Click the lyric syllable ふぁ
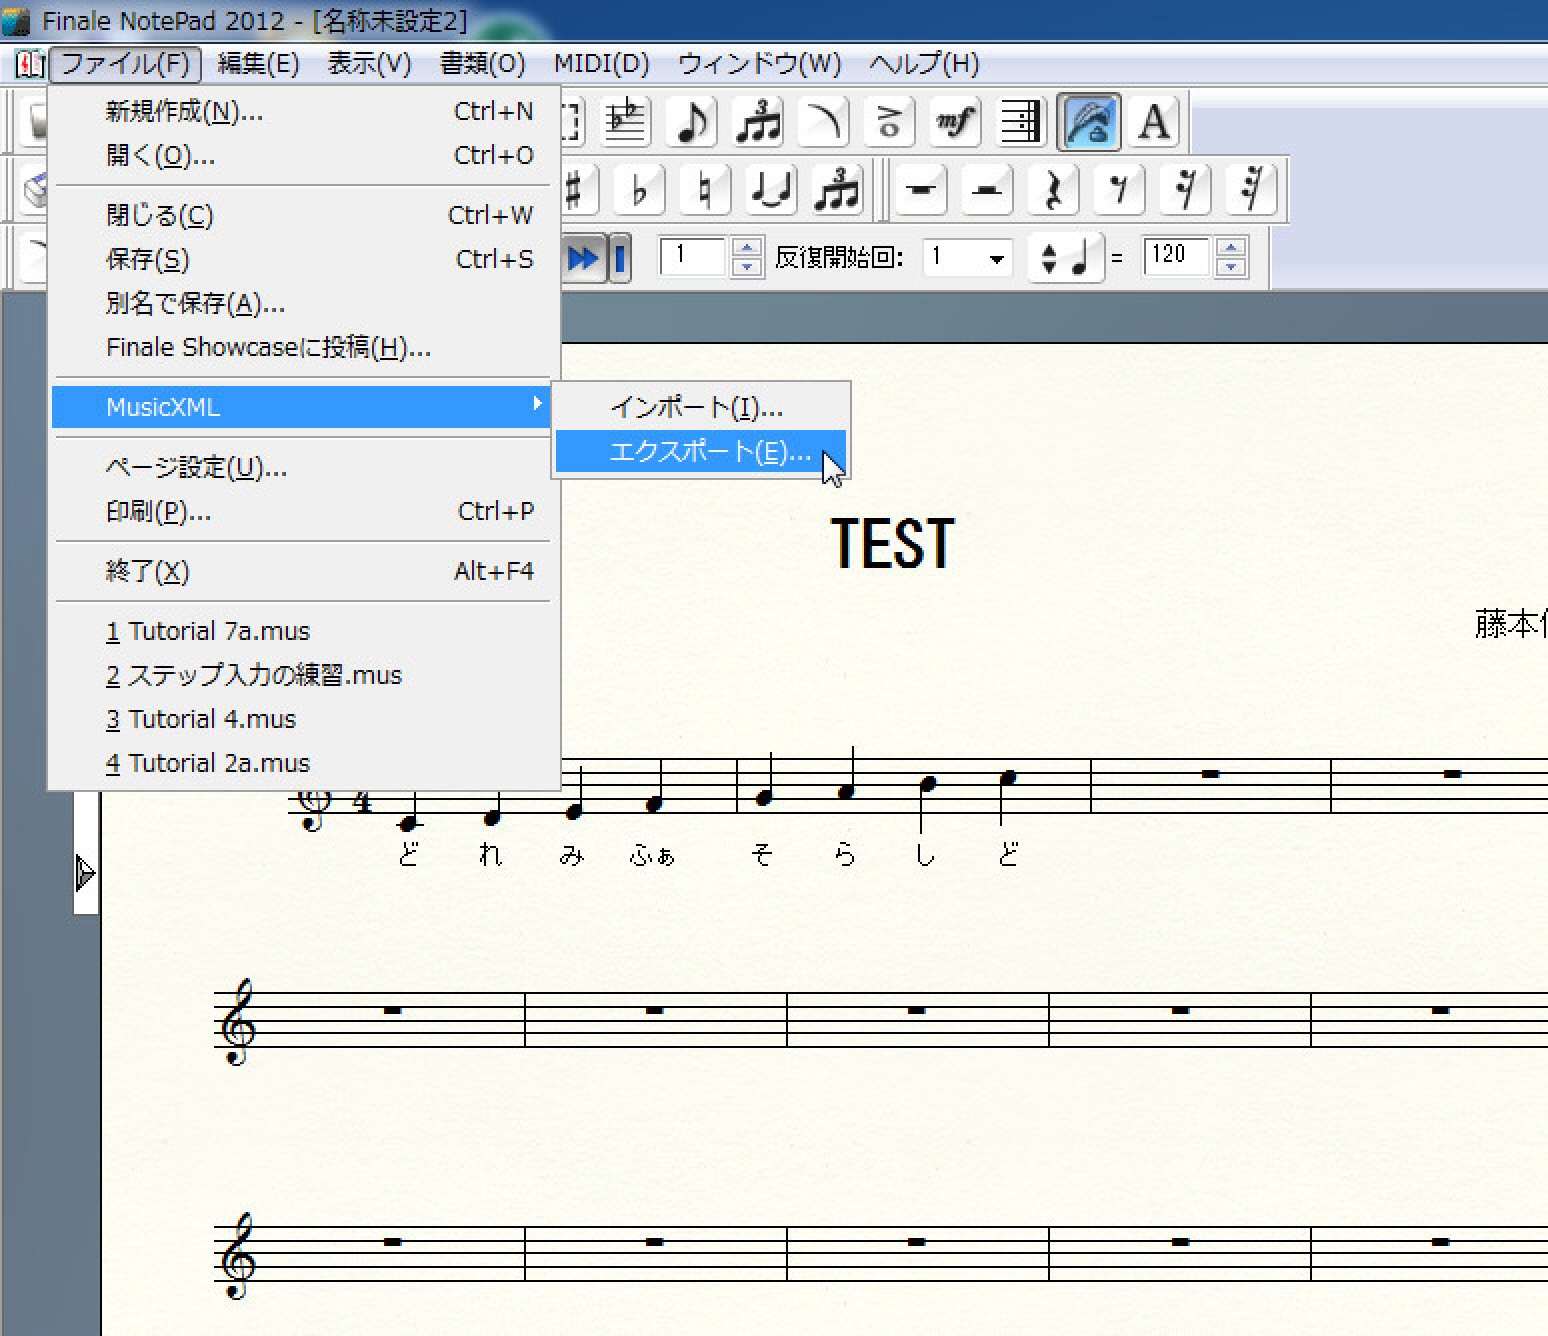 coord(652,855)
